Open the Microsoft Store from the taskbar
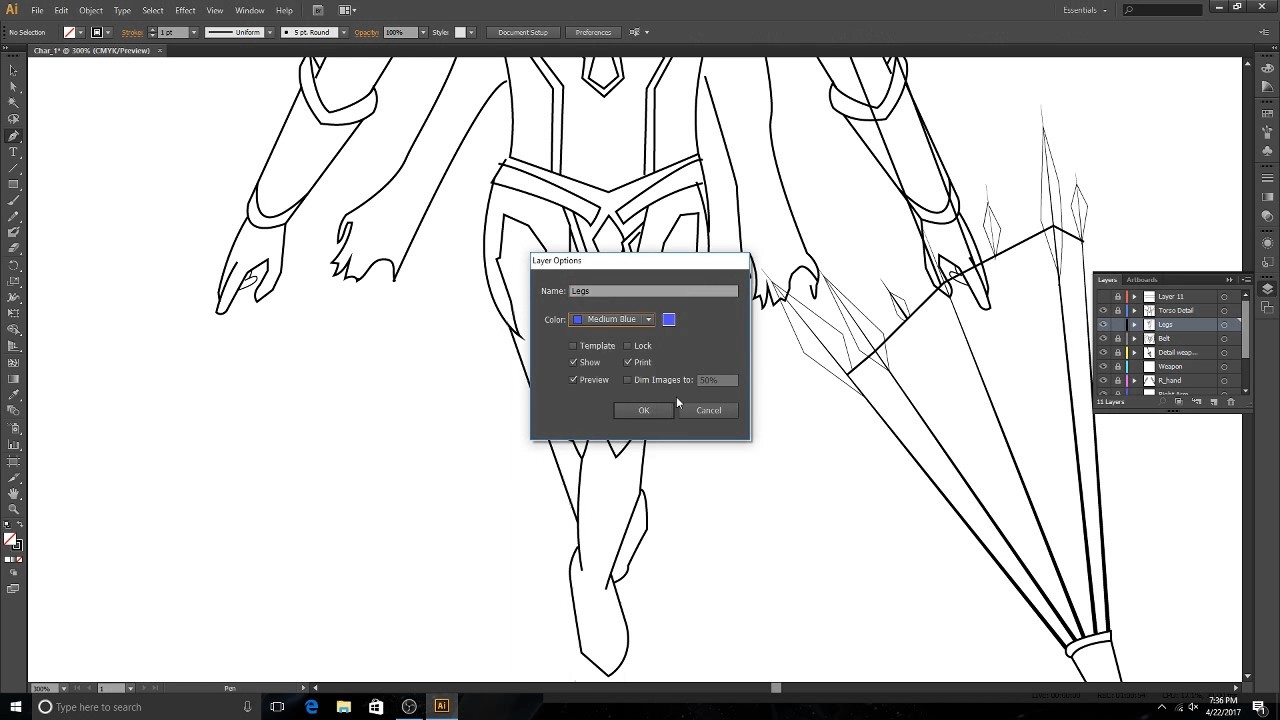Viewport: 1280px width, 720px height. click(376, 707)
